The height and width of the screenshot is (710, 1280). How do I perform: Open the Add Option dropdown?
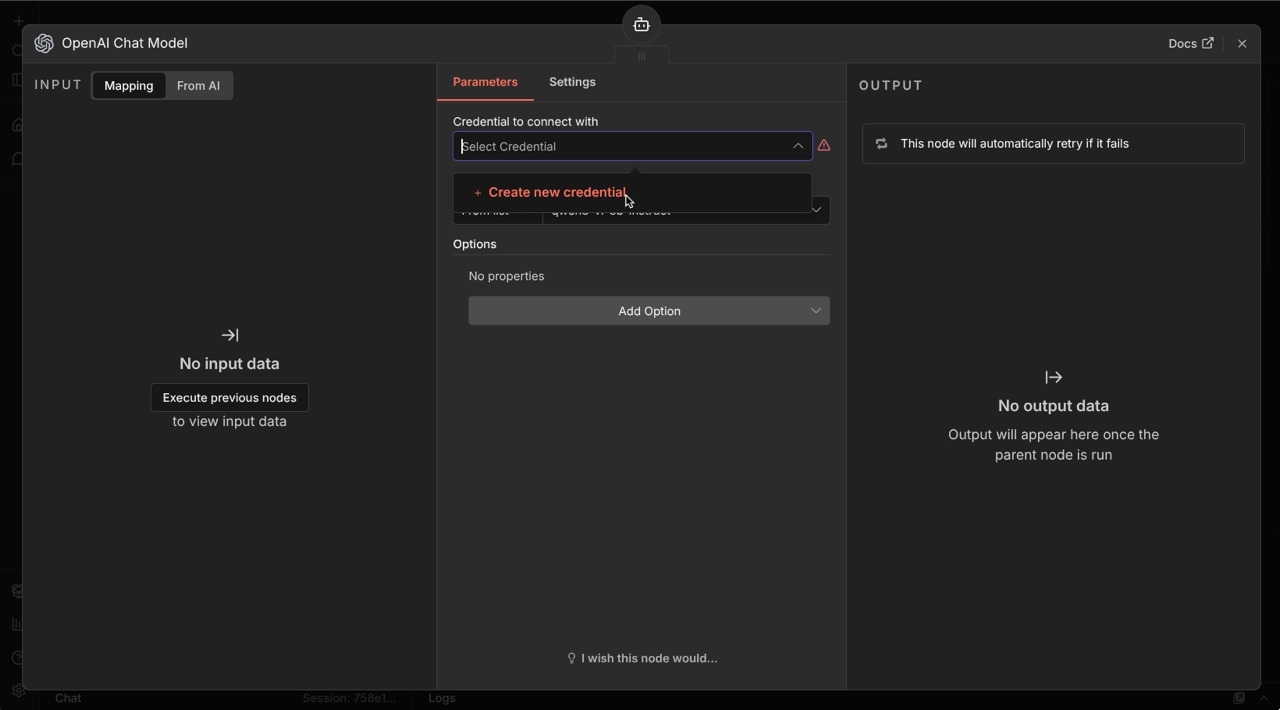coord(649,311)
